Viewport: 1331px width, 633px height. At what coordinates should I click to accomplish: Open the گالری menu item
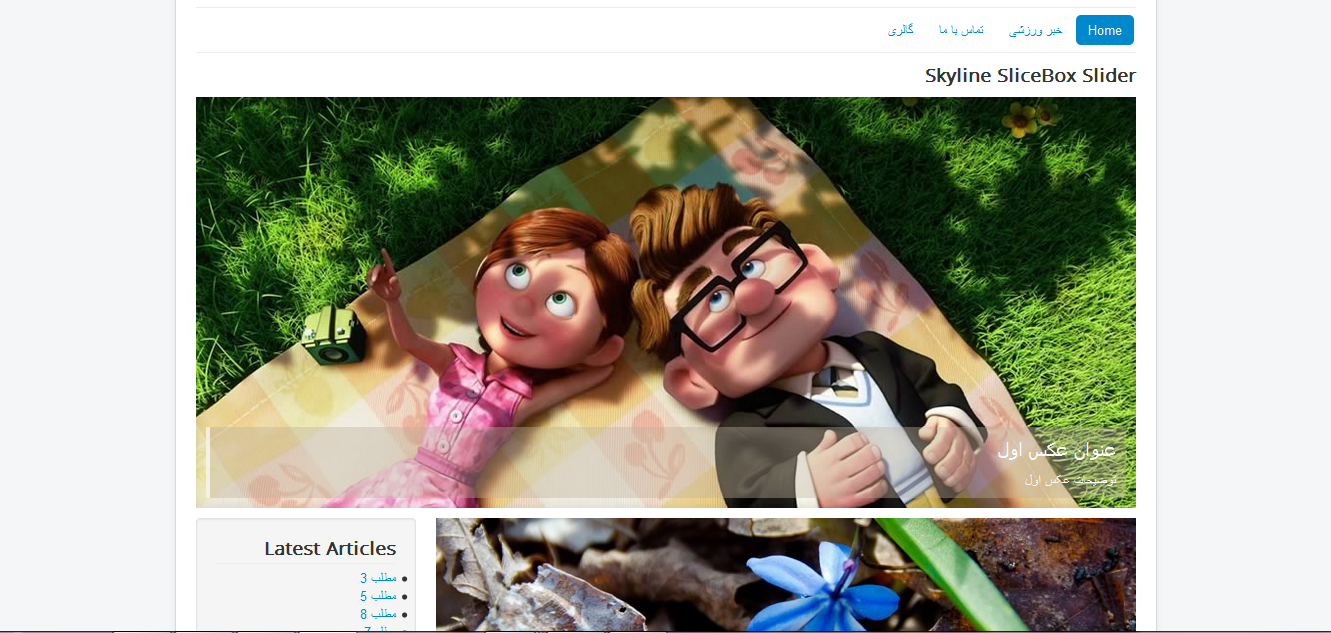900,30
